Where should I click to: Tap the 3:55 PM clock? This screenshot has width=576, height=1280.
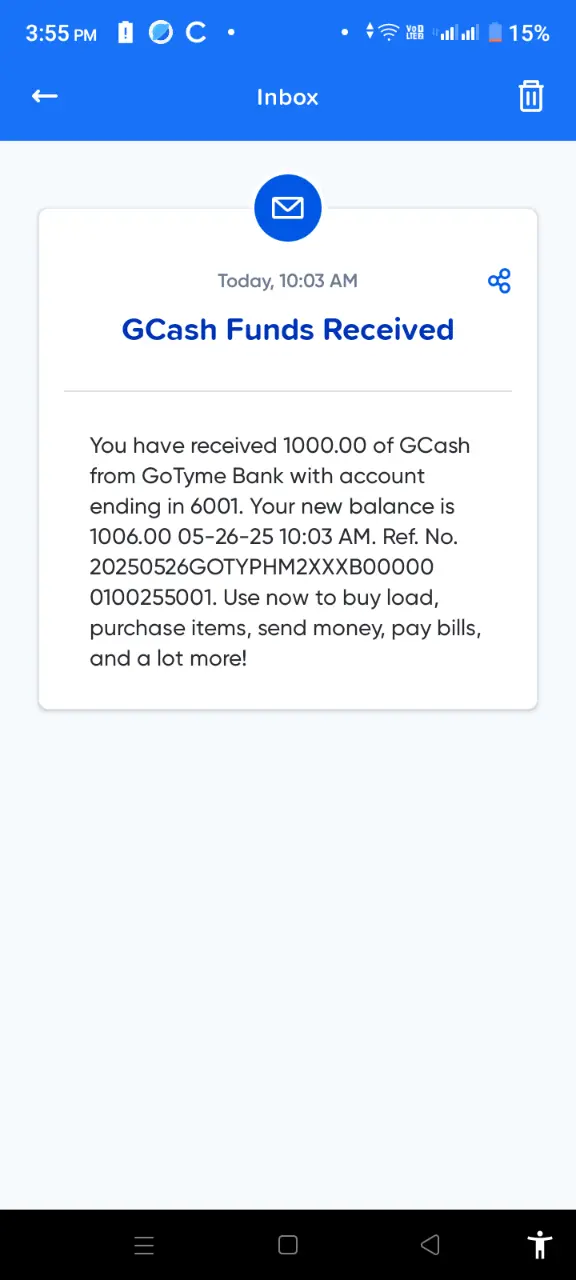61,33
